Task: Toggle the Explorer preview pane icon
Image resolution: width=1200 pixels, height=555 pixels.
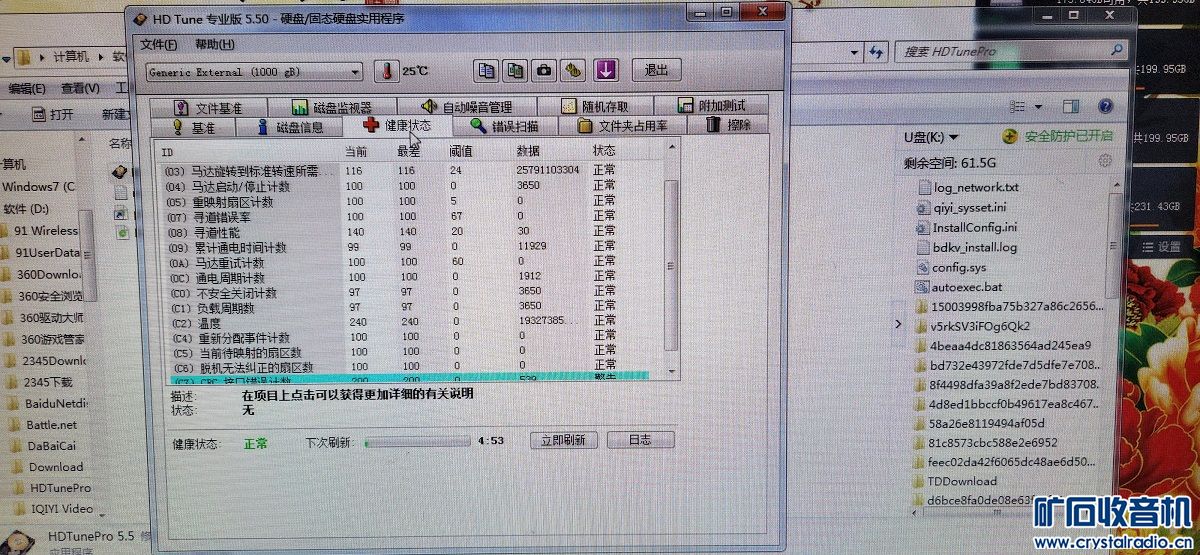Action: click(1071, 106)
